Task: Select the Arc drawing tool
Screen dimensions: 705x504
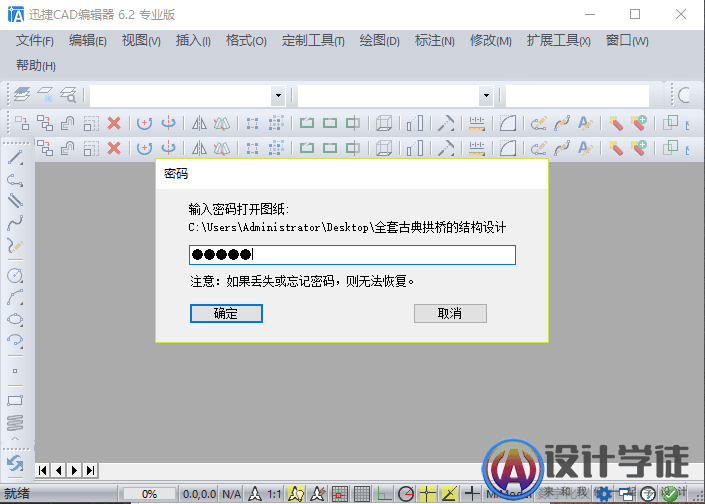Action: coord(15,297)
